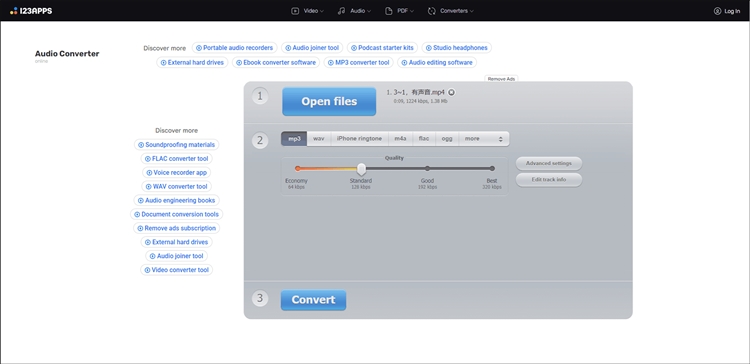Open the WAV converter tool link
The width and height of the screenshot is (750, 364).
pos(176,187)
